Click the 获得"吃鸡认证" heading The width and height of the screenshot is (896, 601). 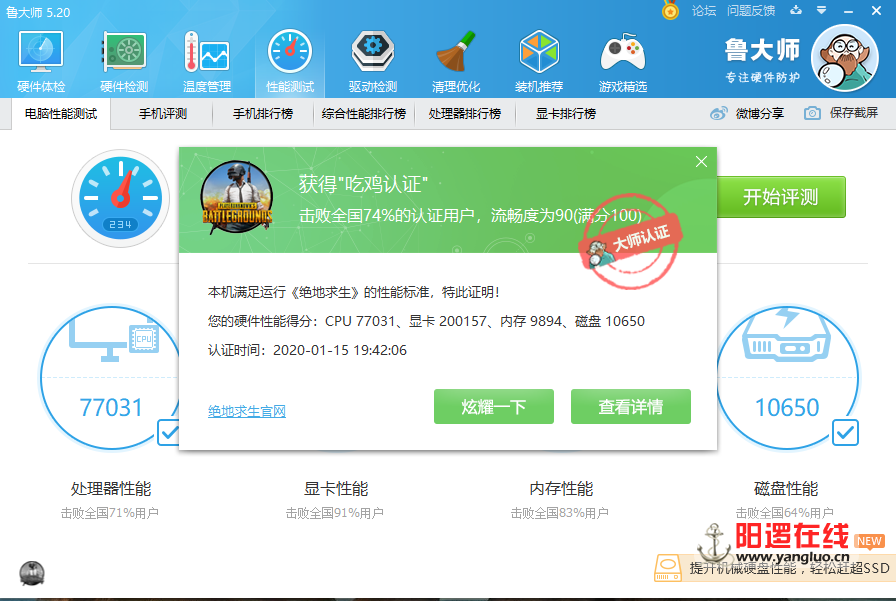pyautogui.click(x=363, y=184)
